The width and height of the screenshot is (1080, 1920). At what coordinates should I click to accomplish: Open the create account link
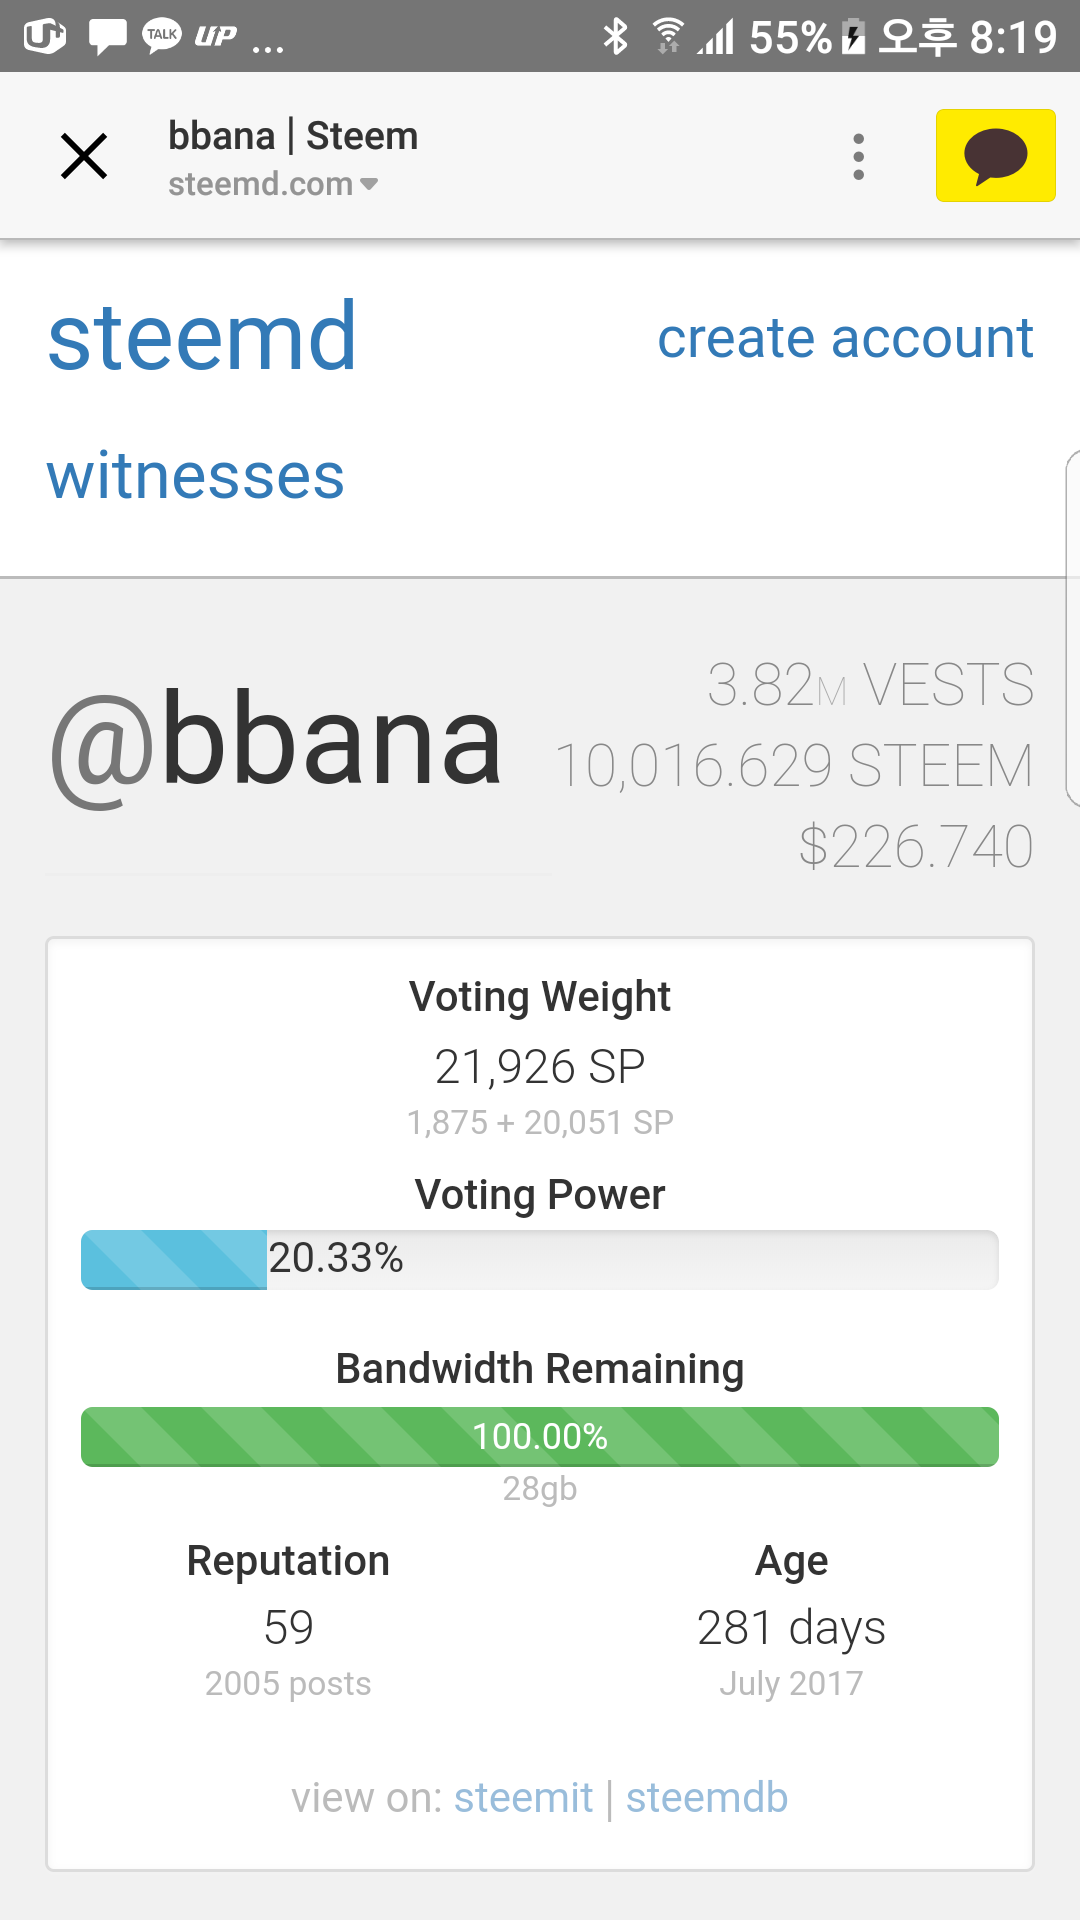coord(845,338)
